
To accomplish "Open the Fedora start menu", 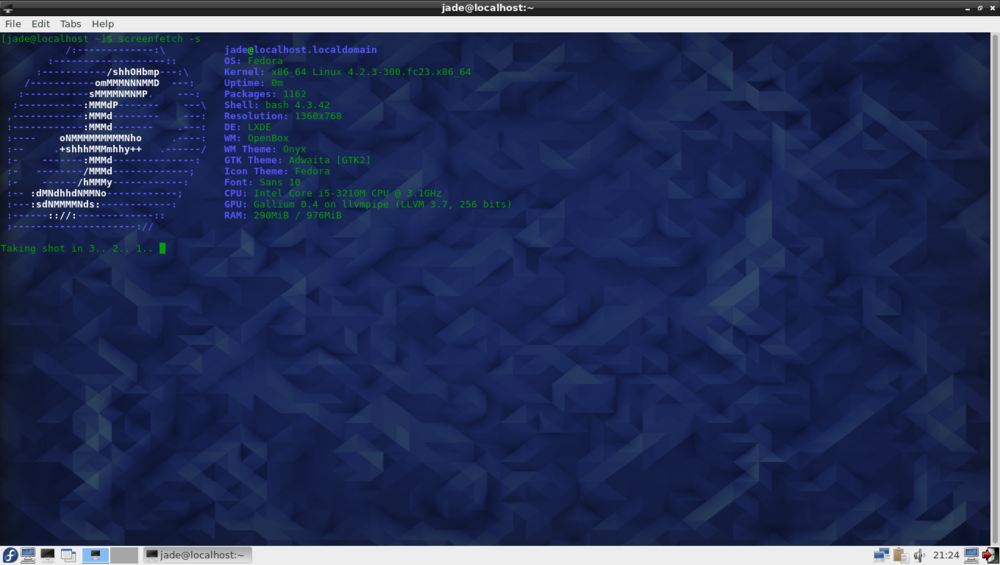I will 10,555.
